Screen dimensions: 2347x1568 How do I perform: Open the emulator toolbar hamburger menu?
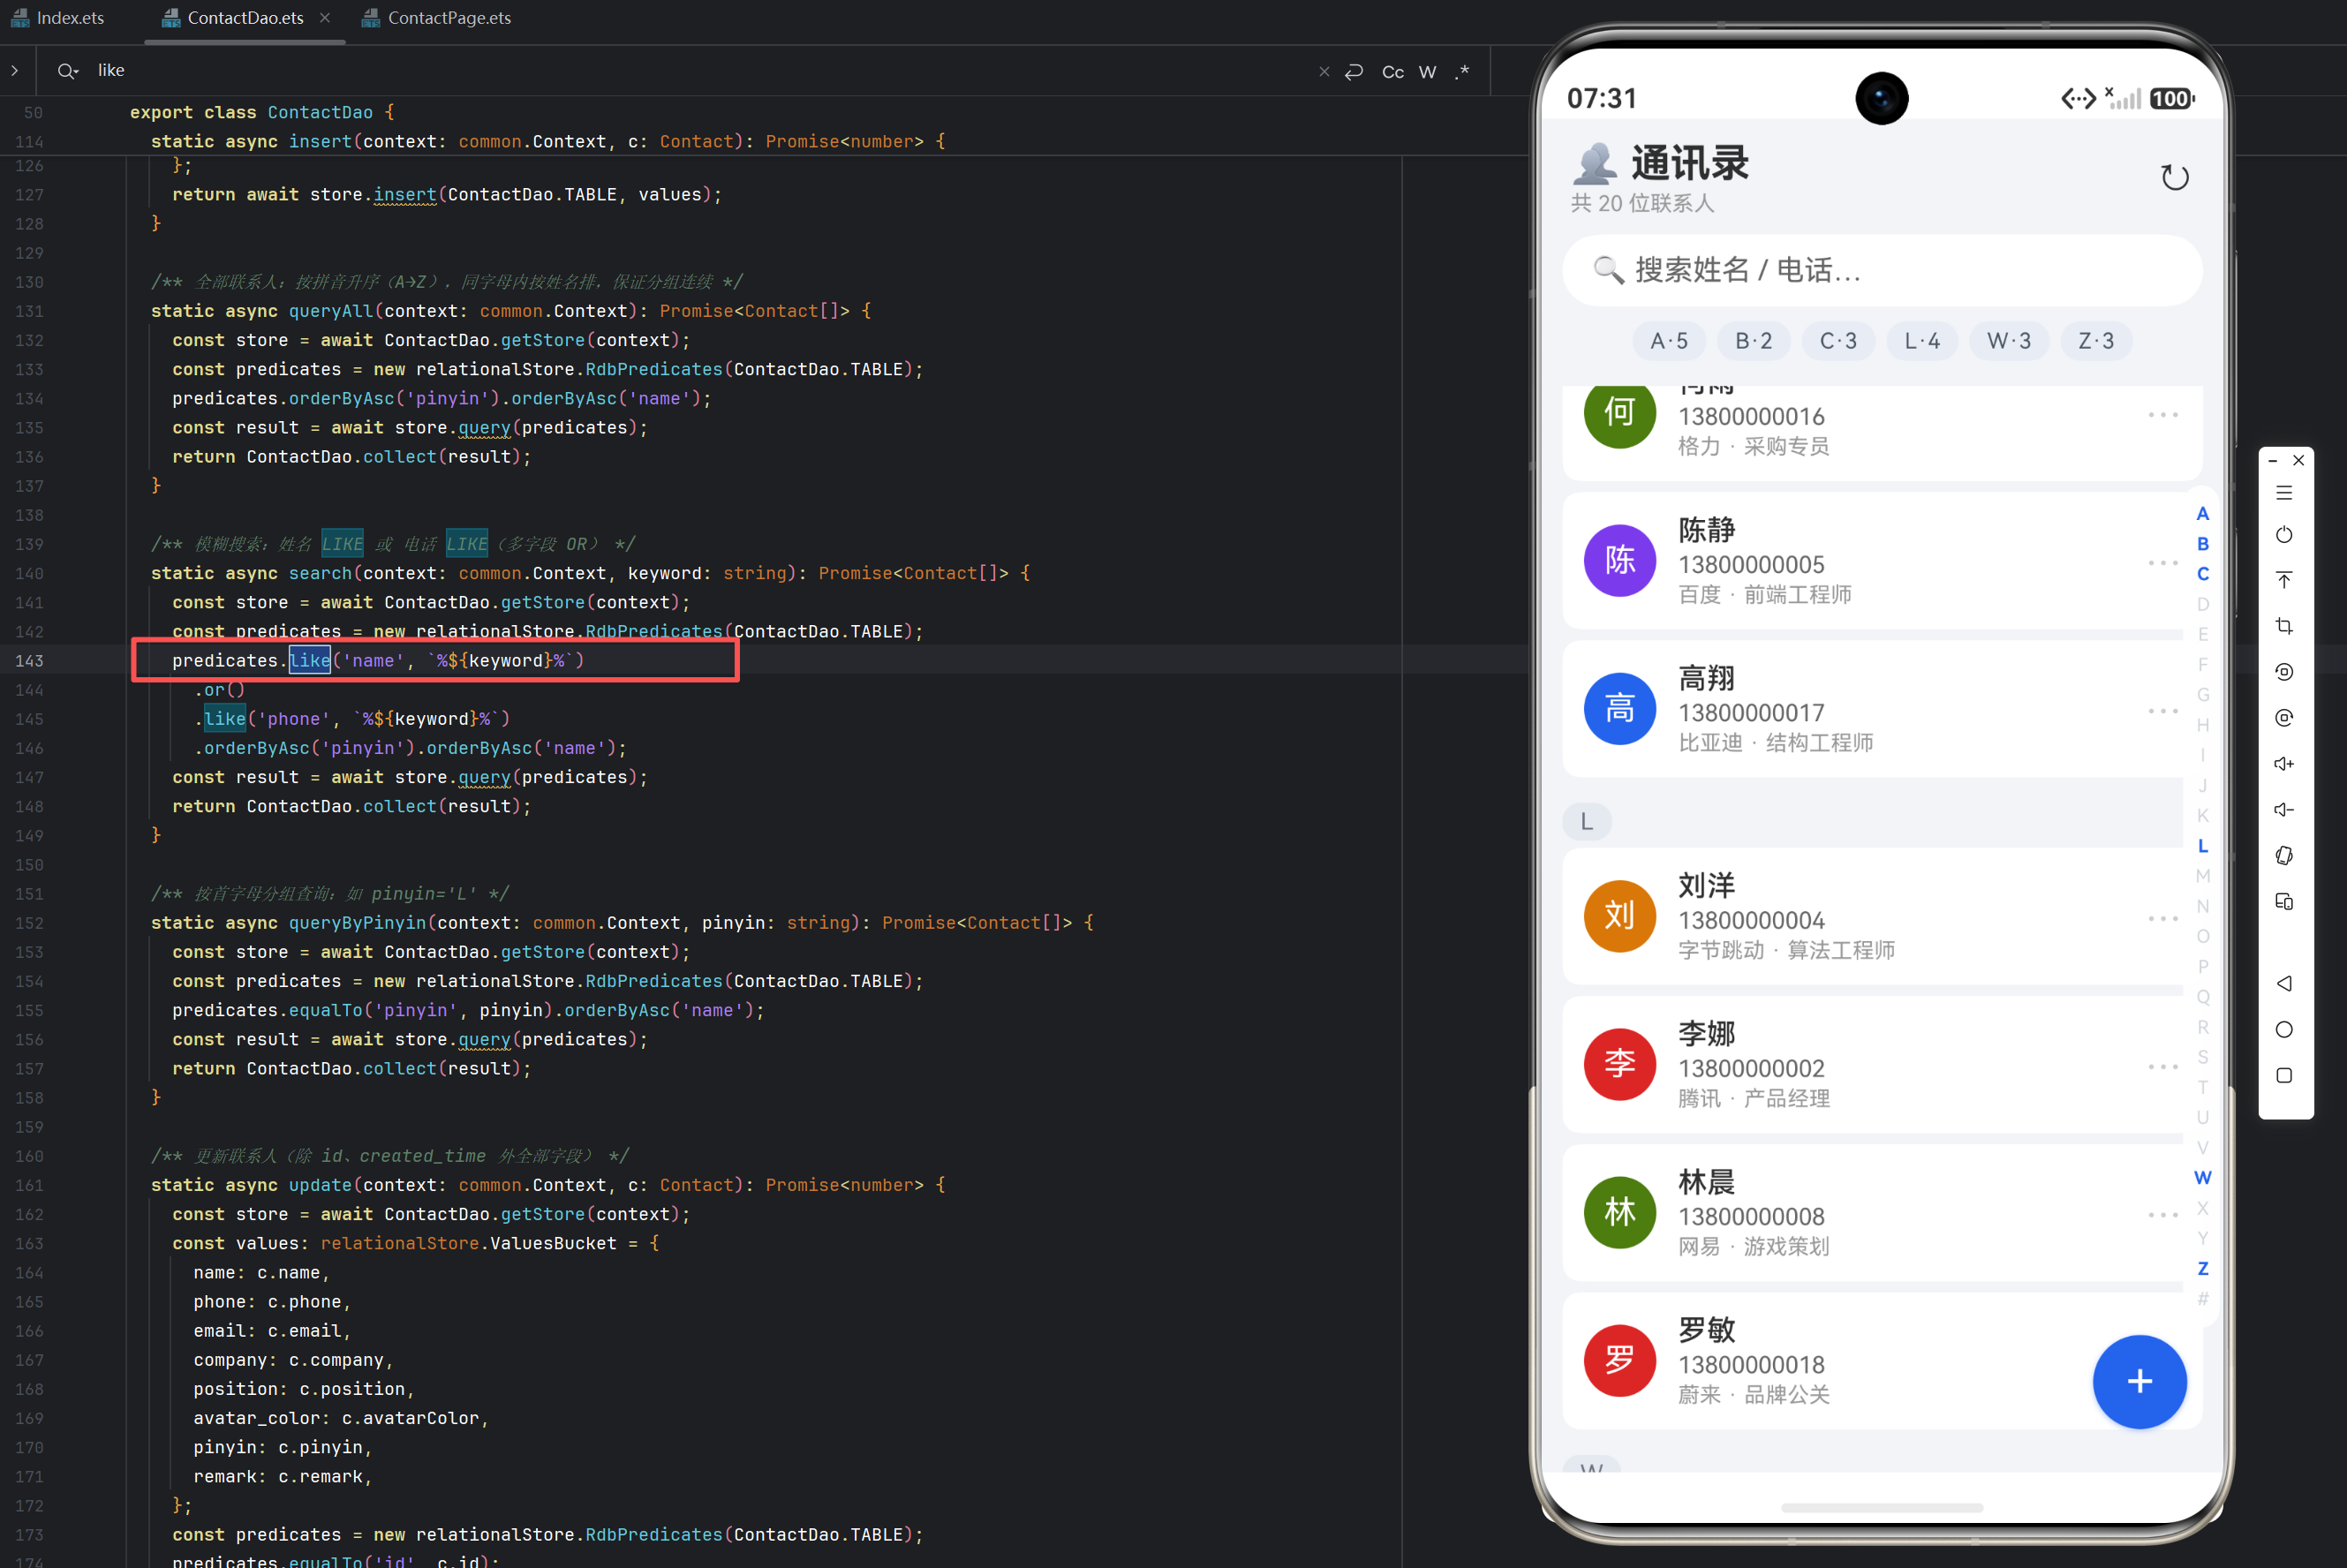coord(2284,493)
